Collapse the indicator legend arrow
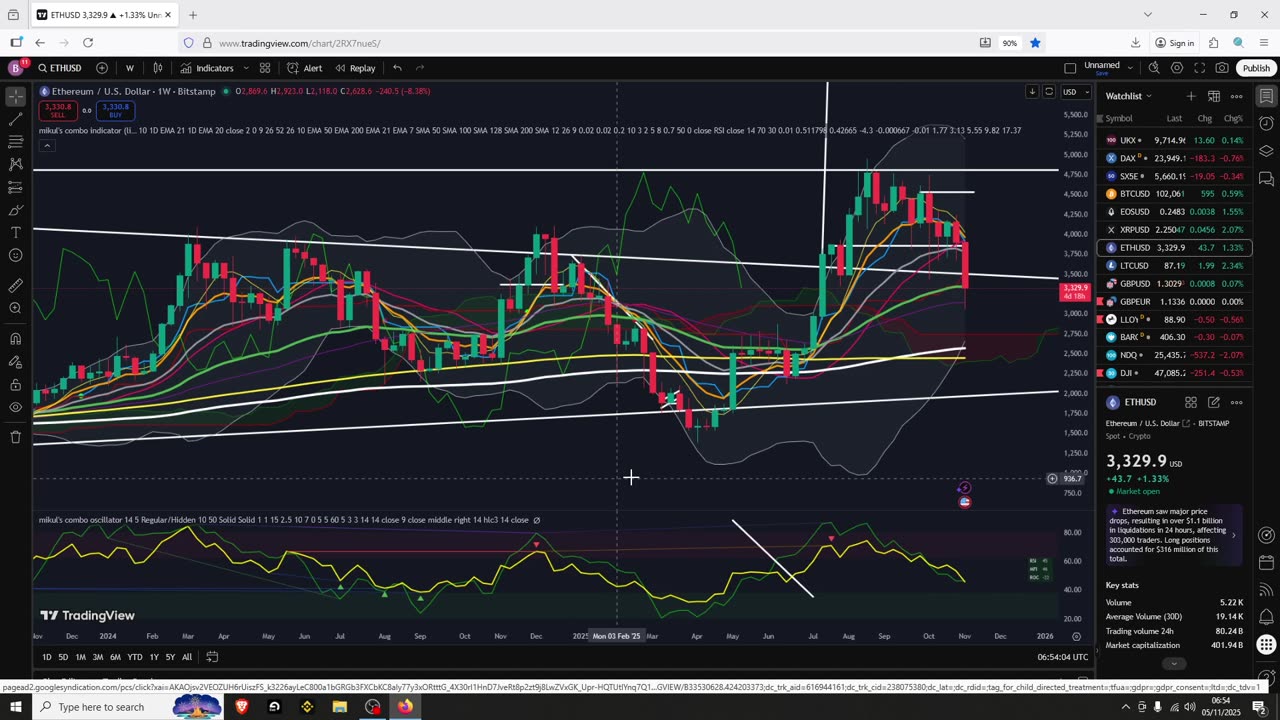 click(x=46, y=146)
